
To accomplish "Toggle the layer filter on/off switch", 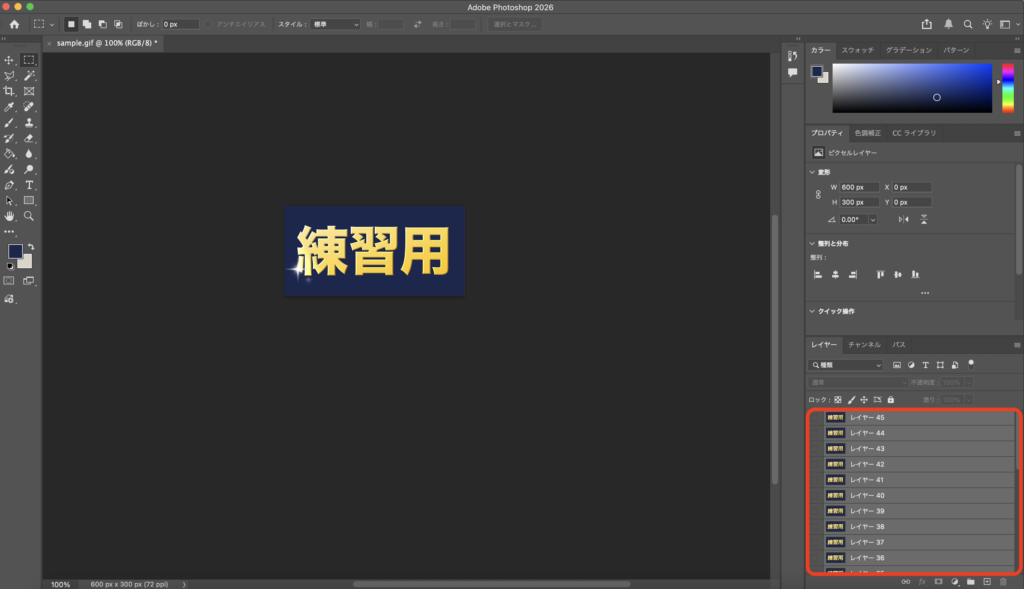I will (x=971, y=364).
